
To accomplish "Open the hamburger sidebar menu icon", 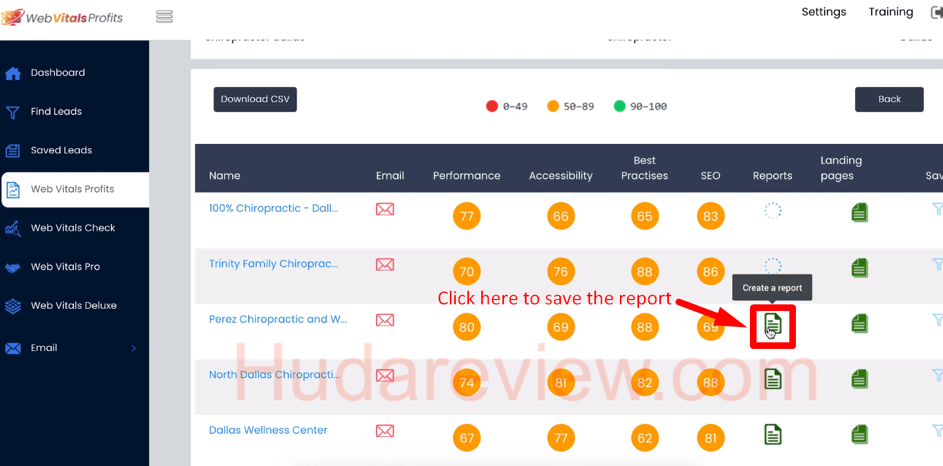I will pos(164,16).
